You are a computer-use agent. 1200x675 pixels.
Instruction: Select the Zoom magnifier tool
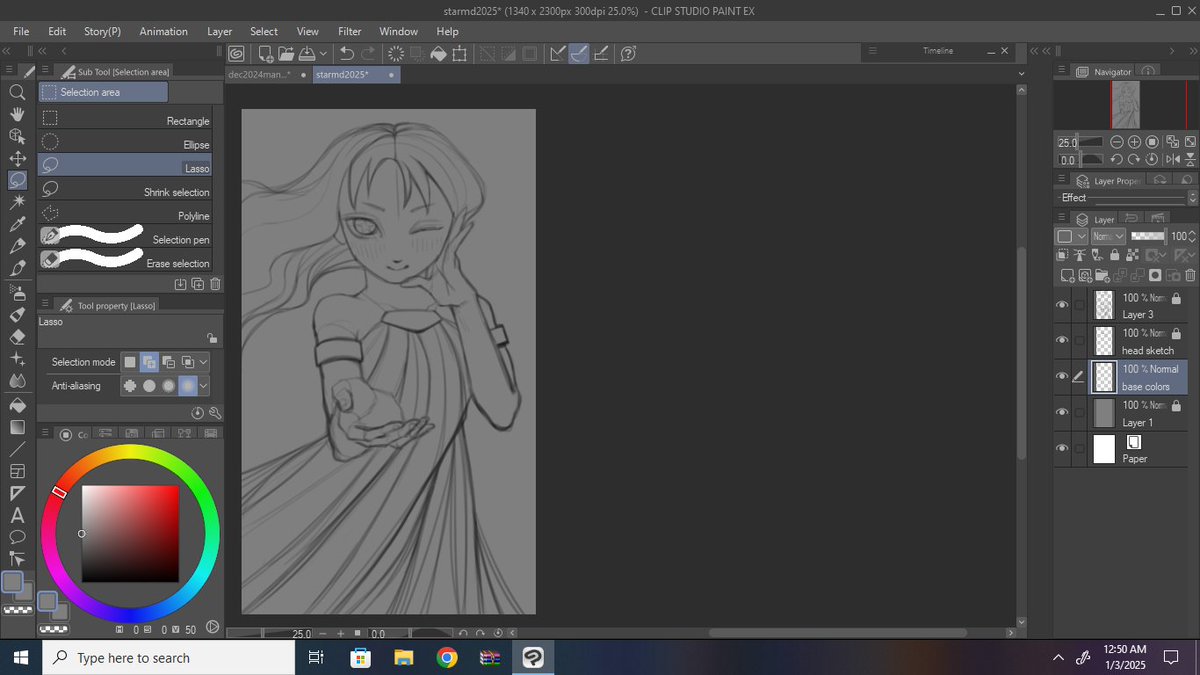point(17,91)
